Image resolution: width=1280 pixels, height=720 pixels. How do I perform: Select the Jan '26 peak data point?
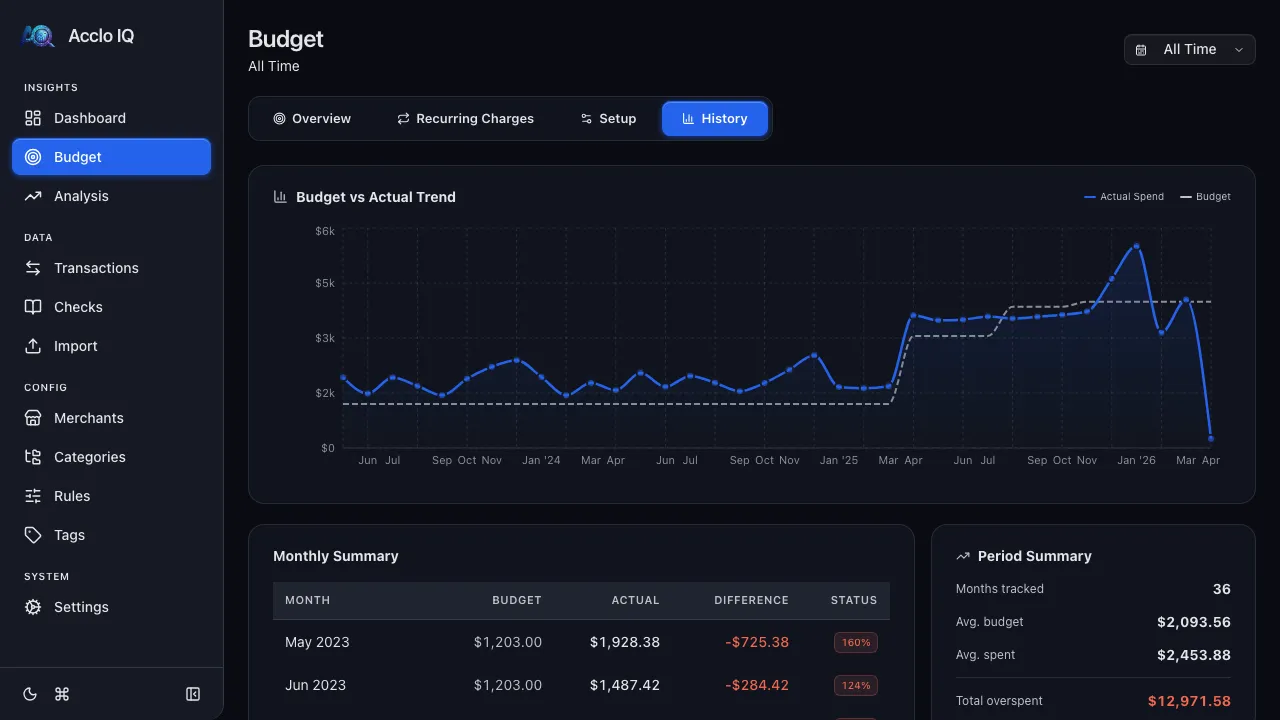click(x=1136, y=246)
